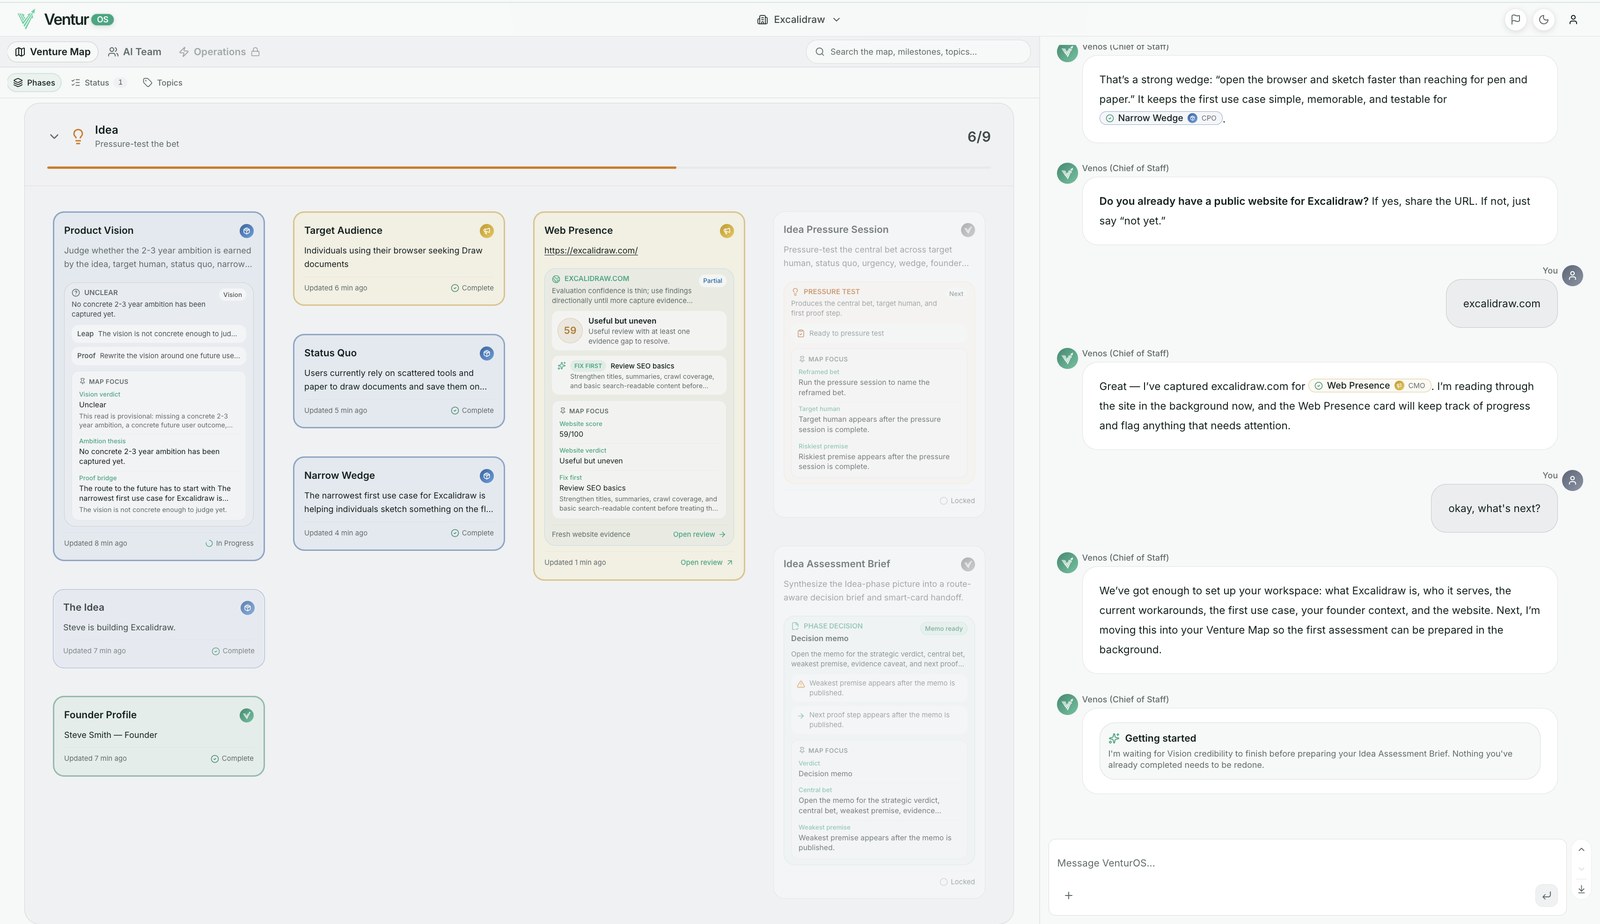This screenshot has height=924, width=1600.
Task: Toggle dark mode moon icon
Action: pyautogui.click(x=1544, y=19)
